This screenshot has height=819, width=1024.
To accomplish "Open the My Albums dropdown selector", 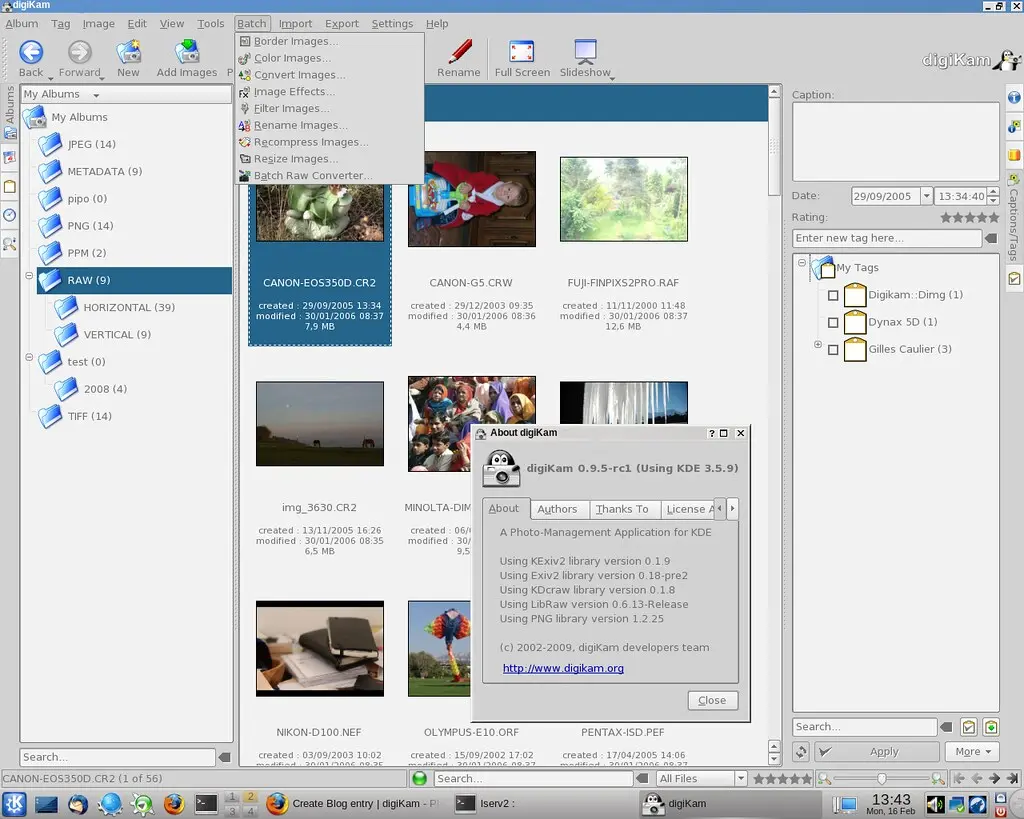I will [62, 95].
